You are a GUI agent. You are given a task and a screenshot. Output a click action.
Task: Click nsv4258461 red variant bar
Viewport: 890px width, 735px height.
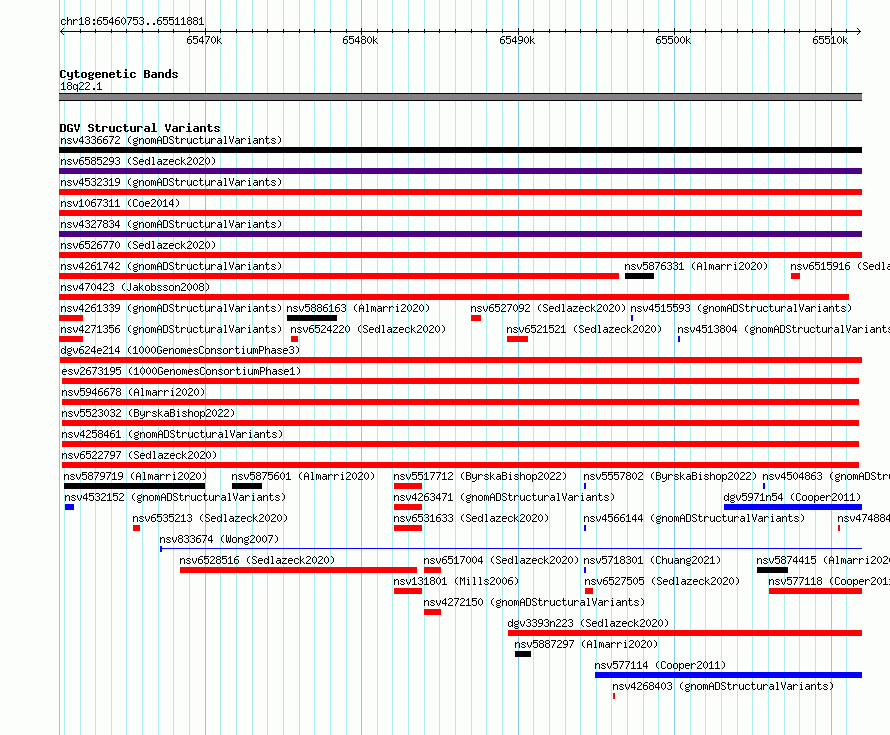[x=460, y=444]
